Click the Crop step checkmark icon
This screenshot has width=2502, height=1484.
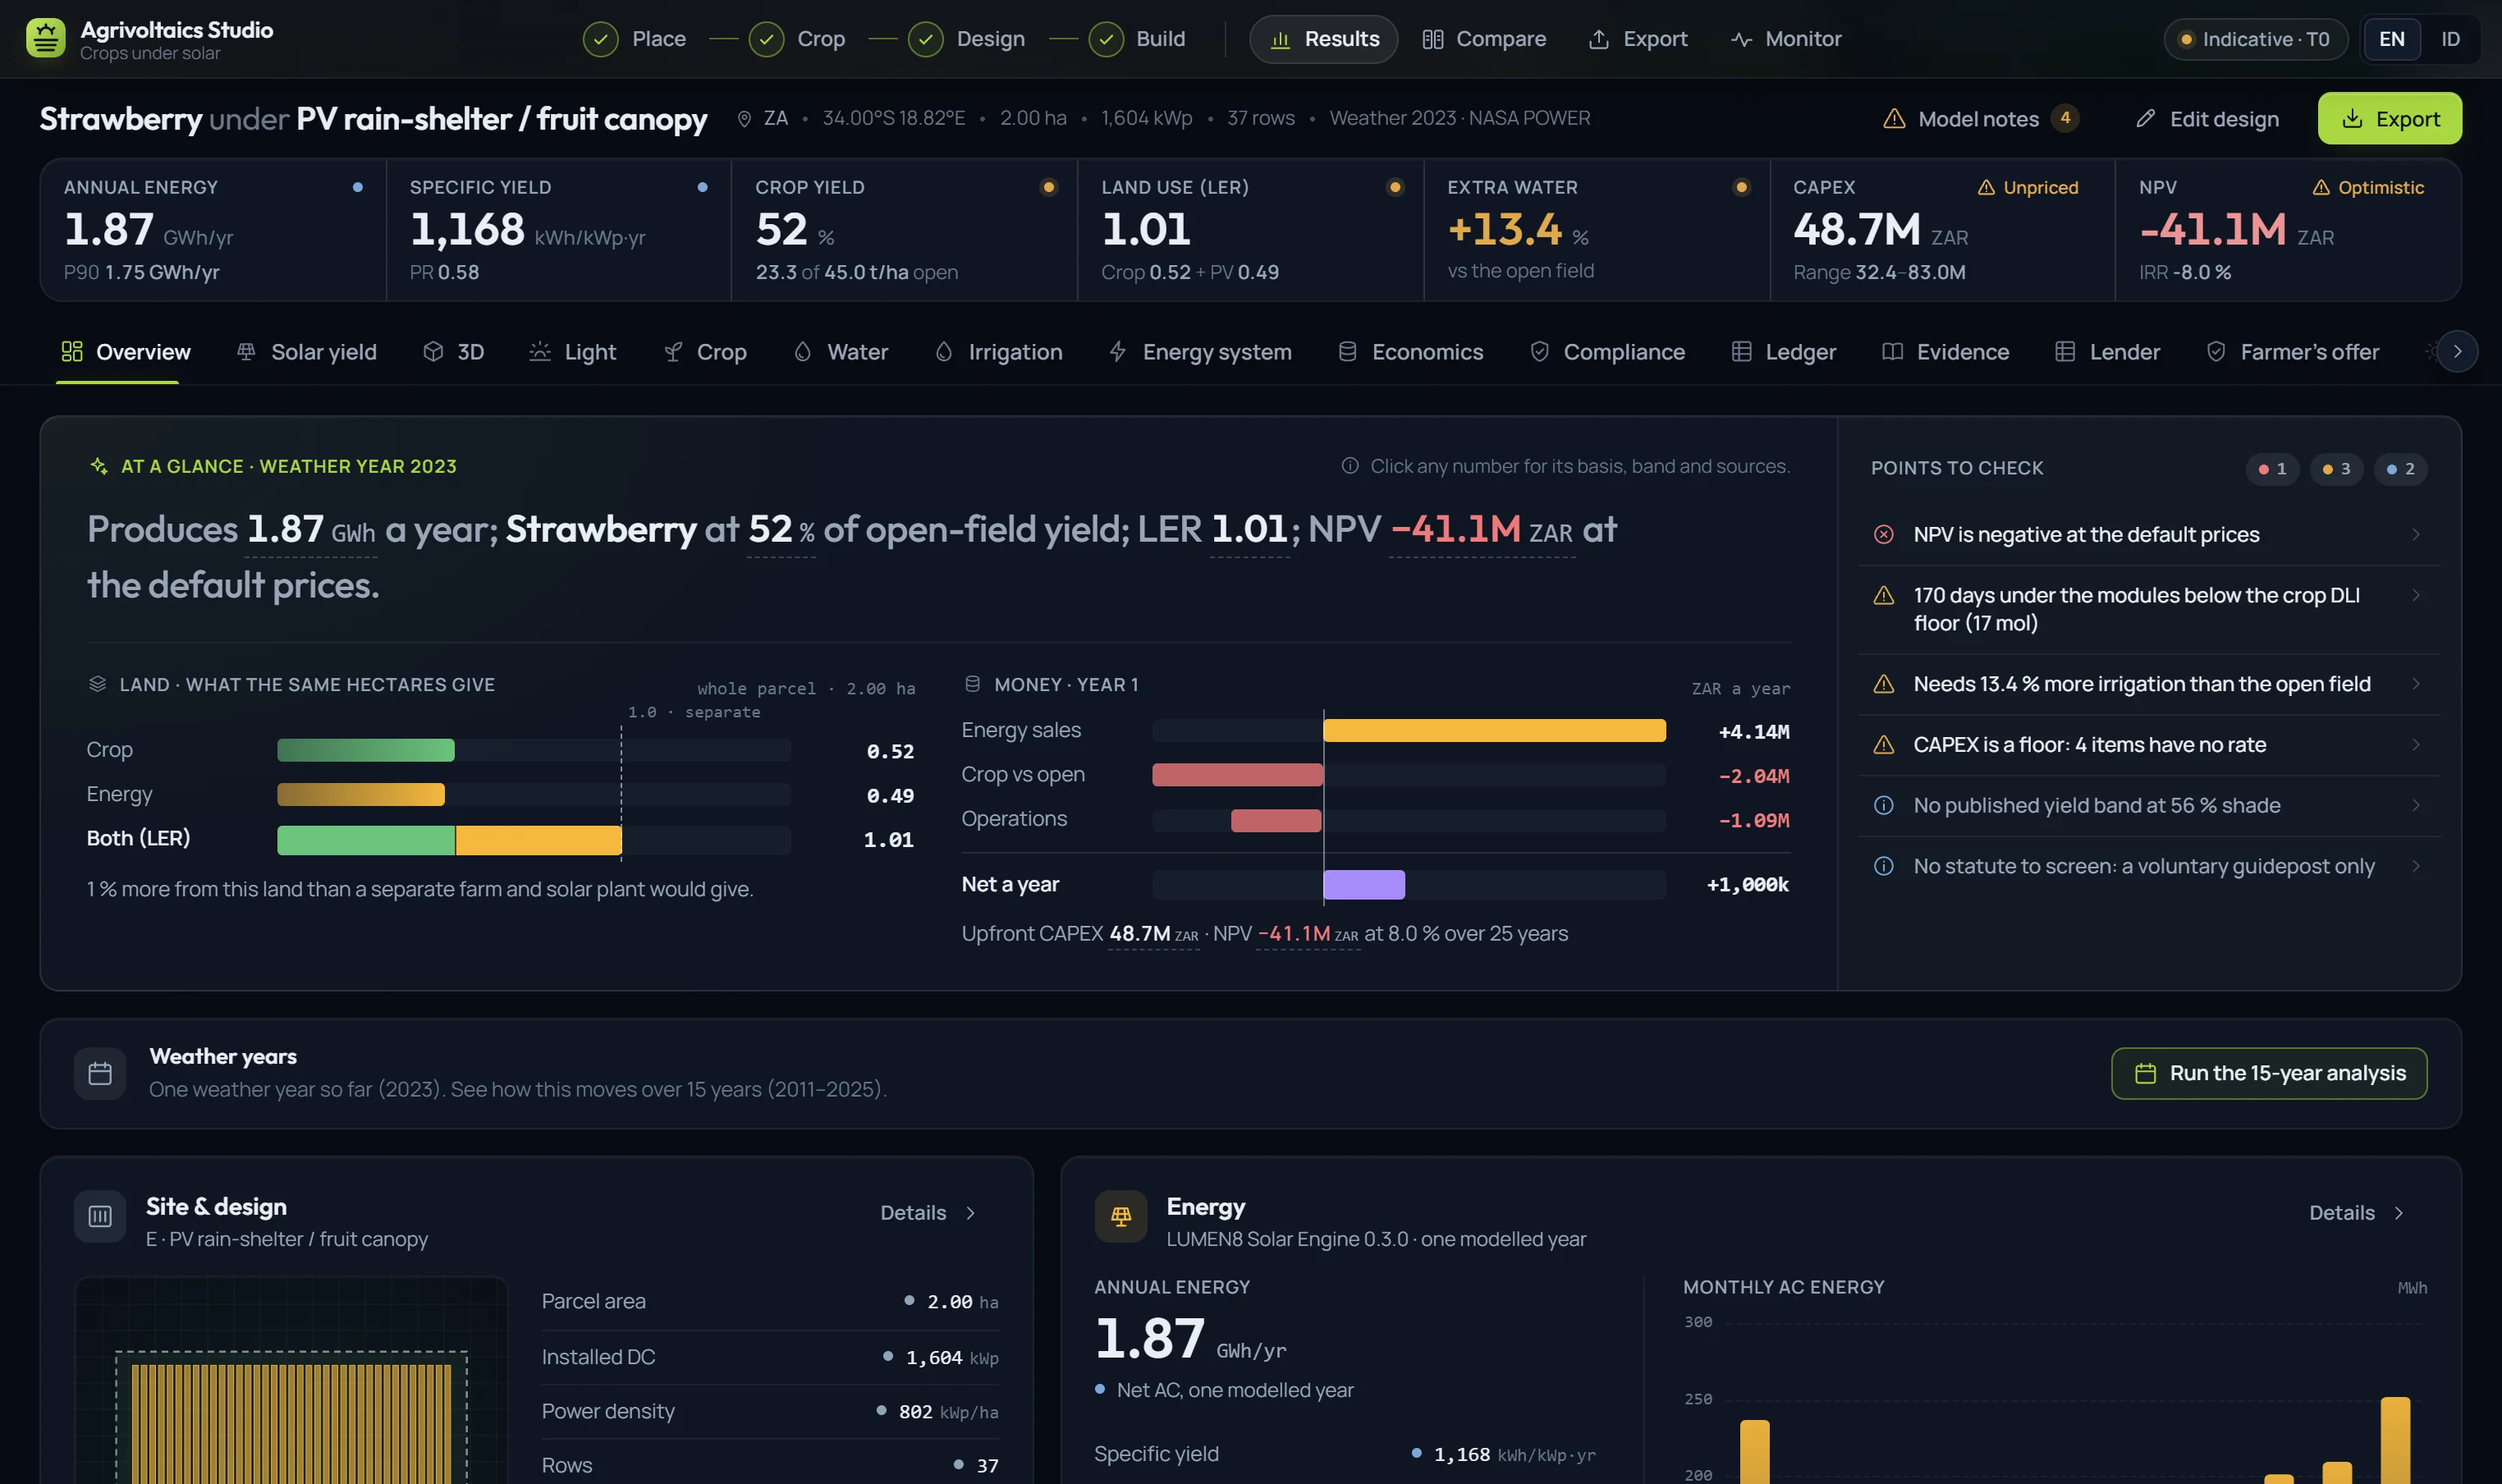(766, 39)
